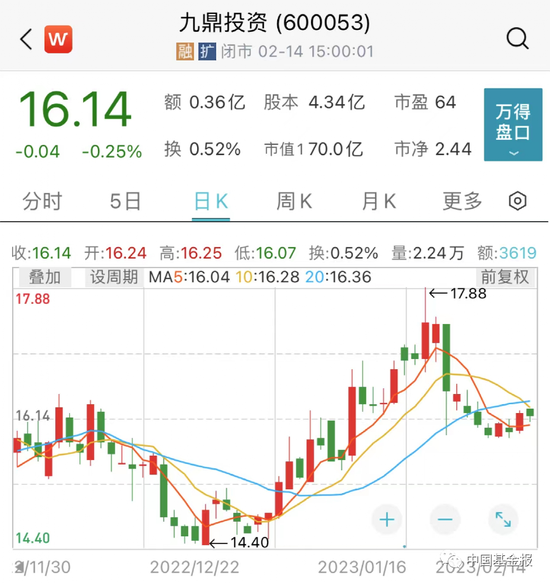Tap the 量:2.24万 volume value

428,253
